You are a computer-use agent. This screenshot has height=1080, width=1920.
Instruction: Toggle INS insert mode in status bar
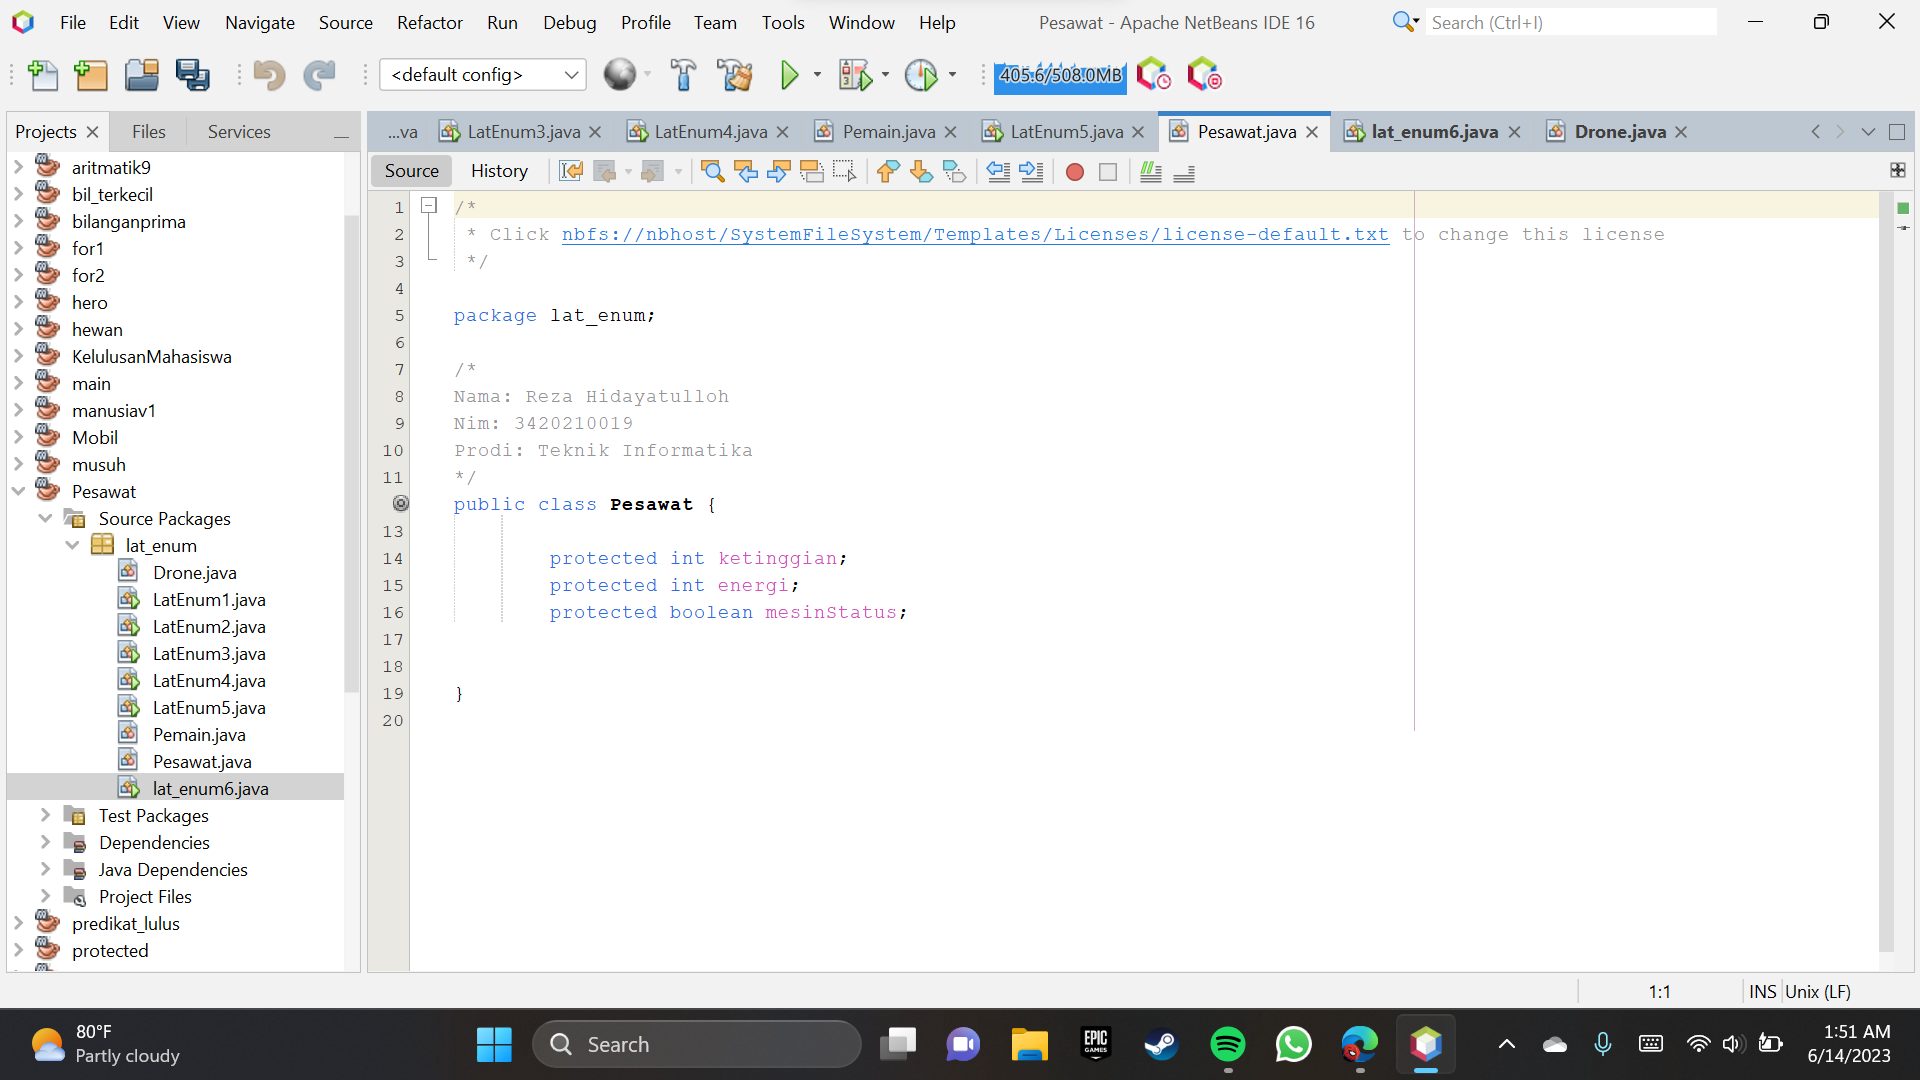1762,991
